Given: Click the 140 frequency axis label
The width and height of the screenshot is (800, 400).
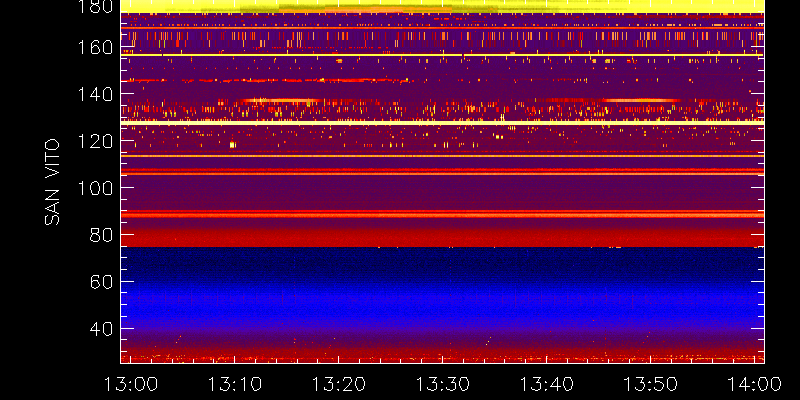Looking at the screenshot, I should coord(95,94).
